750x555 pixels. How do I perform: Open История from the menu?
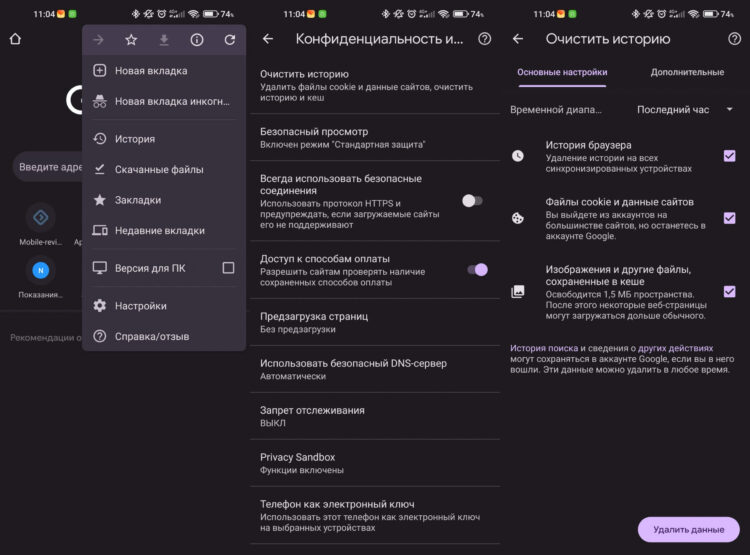[164, 139]
